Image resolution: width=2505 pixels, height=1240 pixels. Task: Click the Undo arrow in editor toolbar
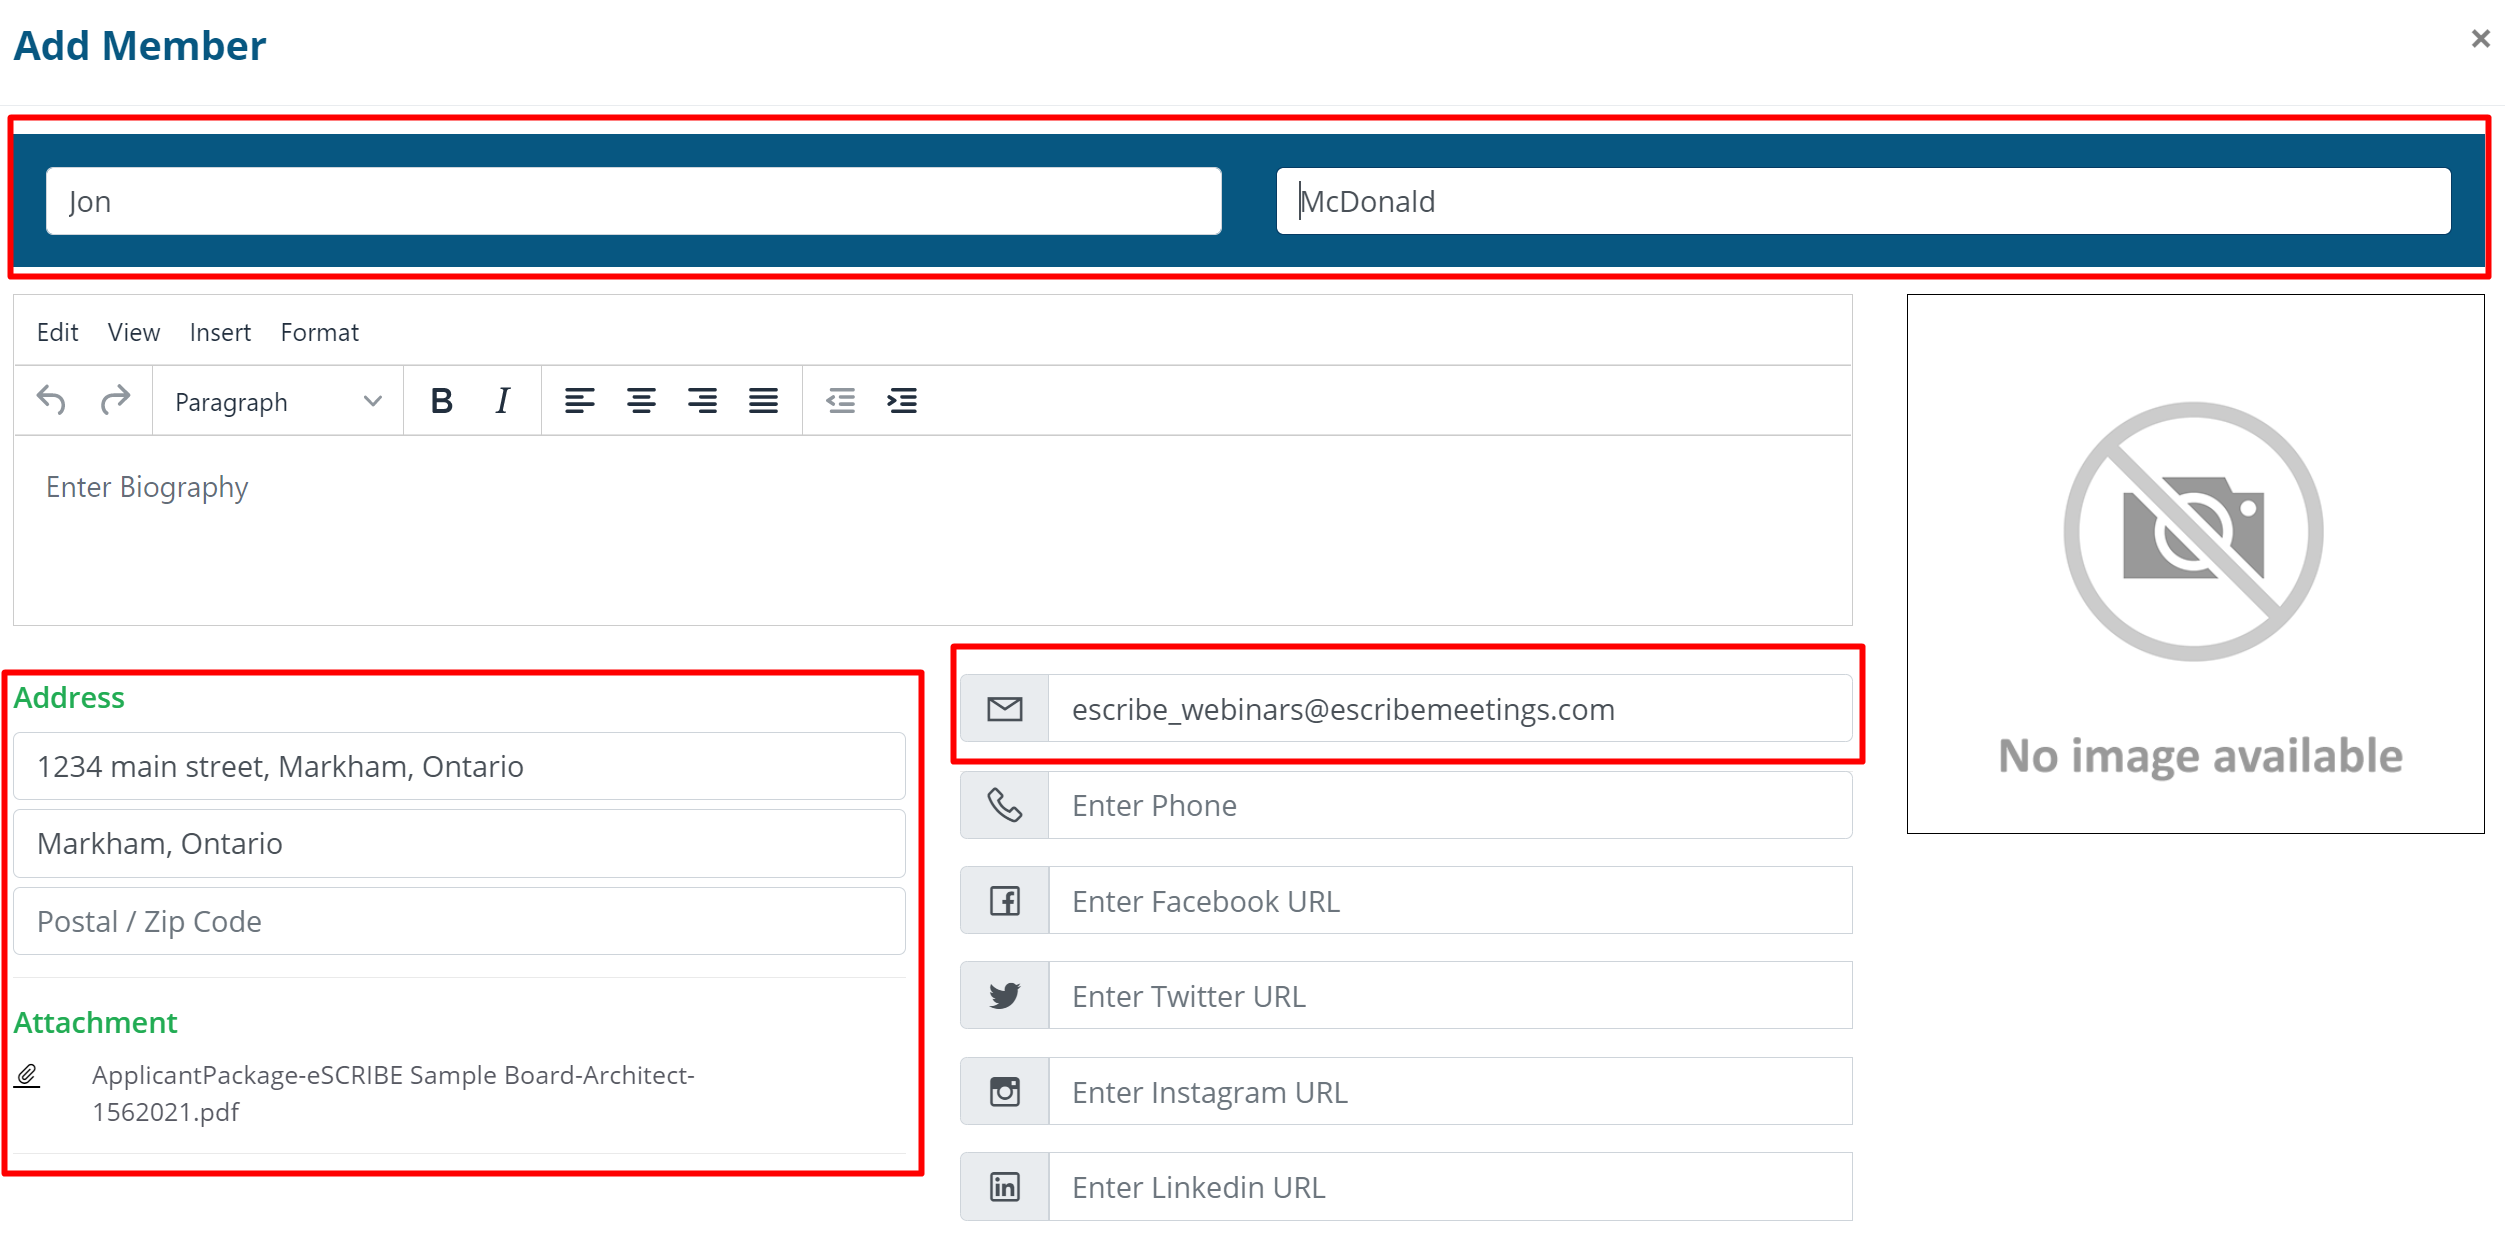click(x=51, y=401)
